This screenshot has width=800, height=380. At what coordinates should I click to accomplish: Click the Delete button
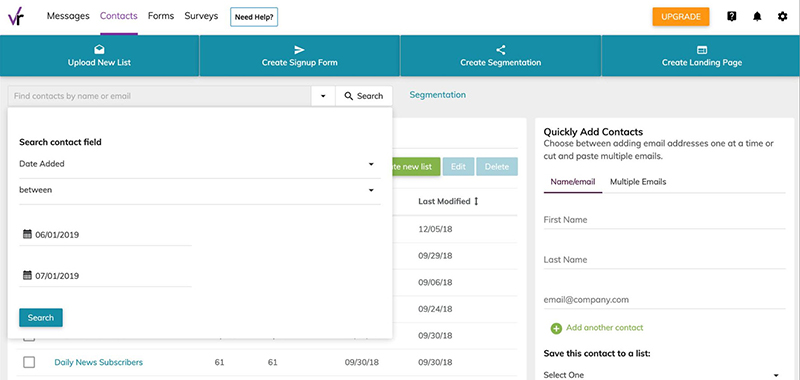coord(497,167)
